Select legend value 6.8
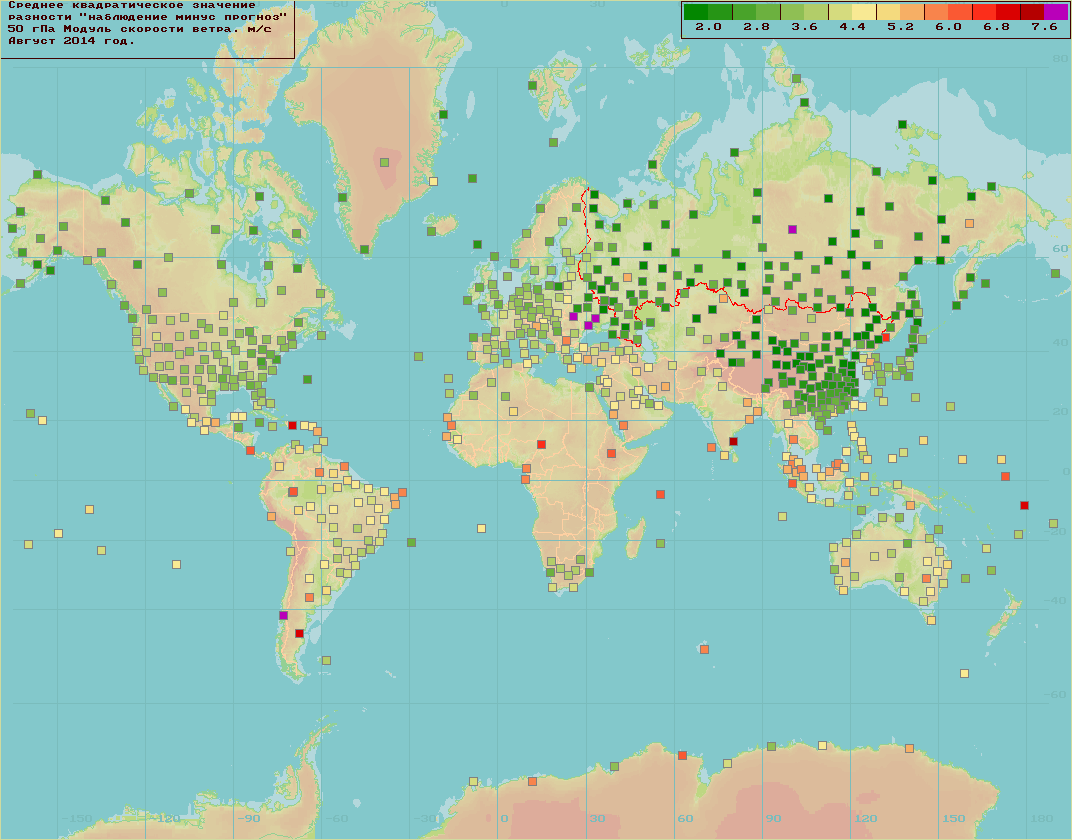The height and width of the screenshot is (840, 1072). coord(996,27)
